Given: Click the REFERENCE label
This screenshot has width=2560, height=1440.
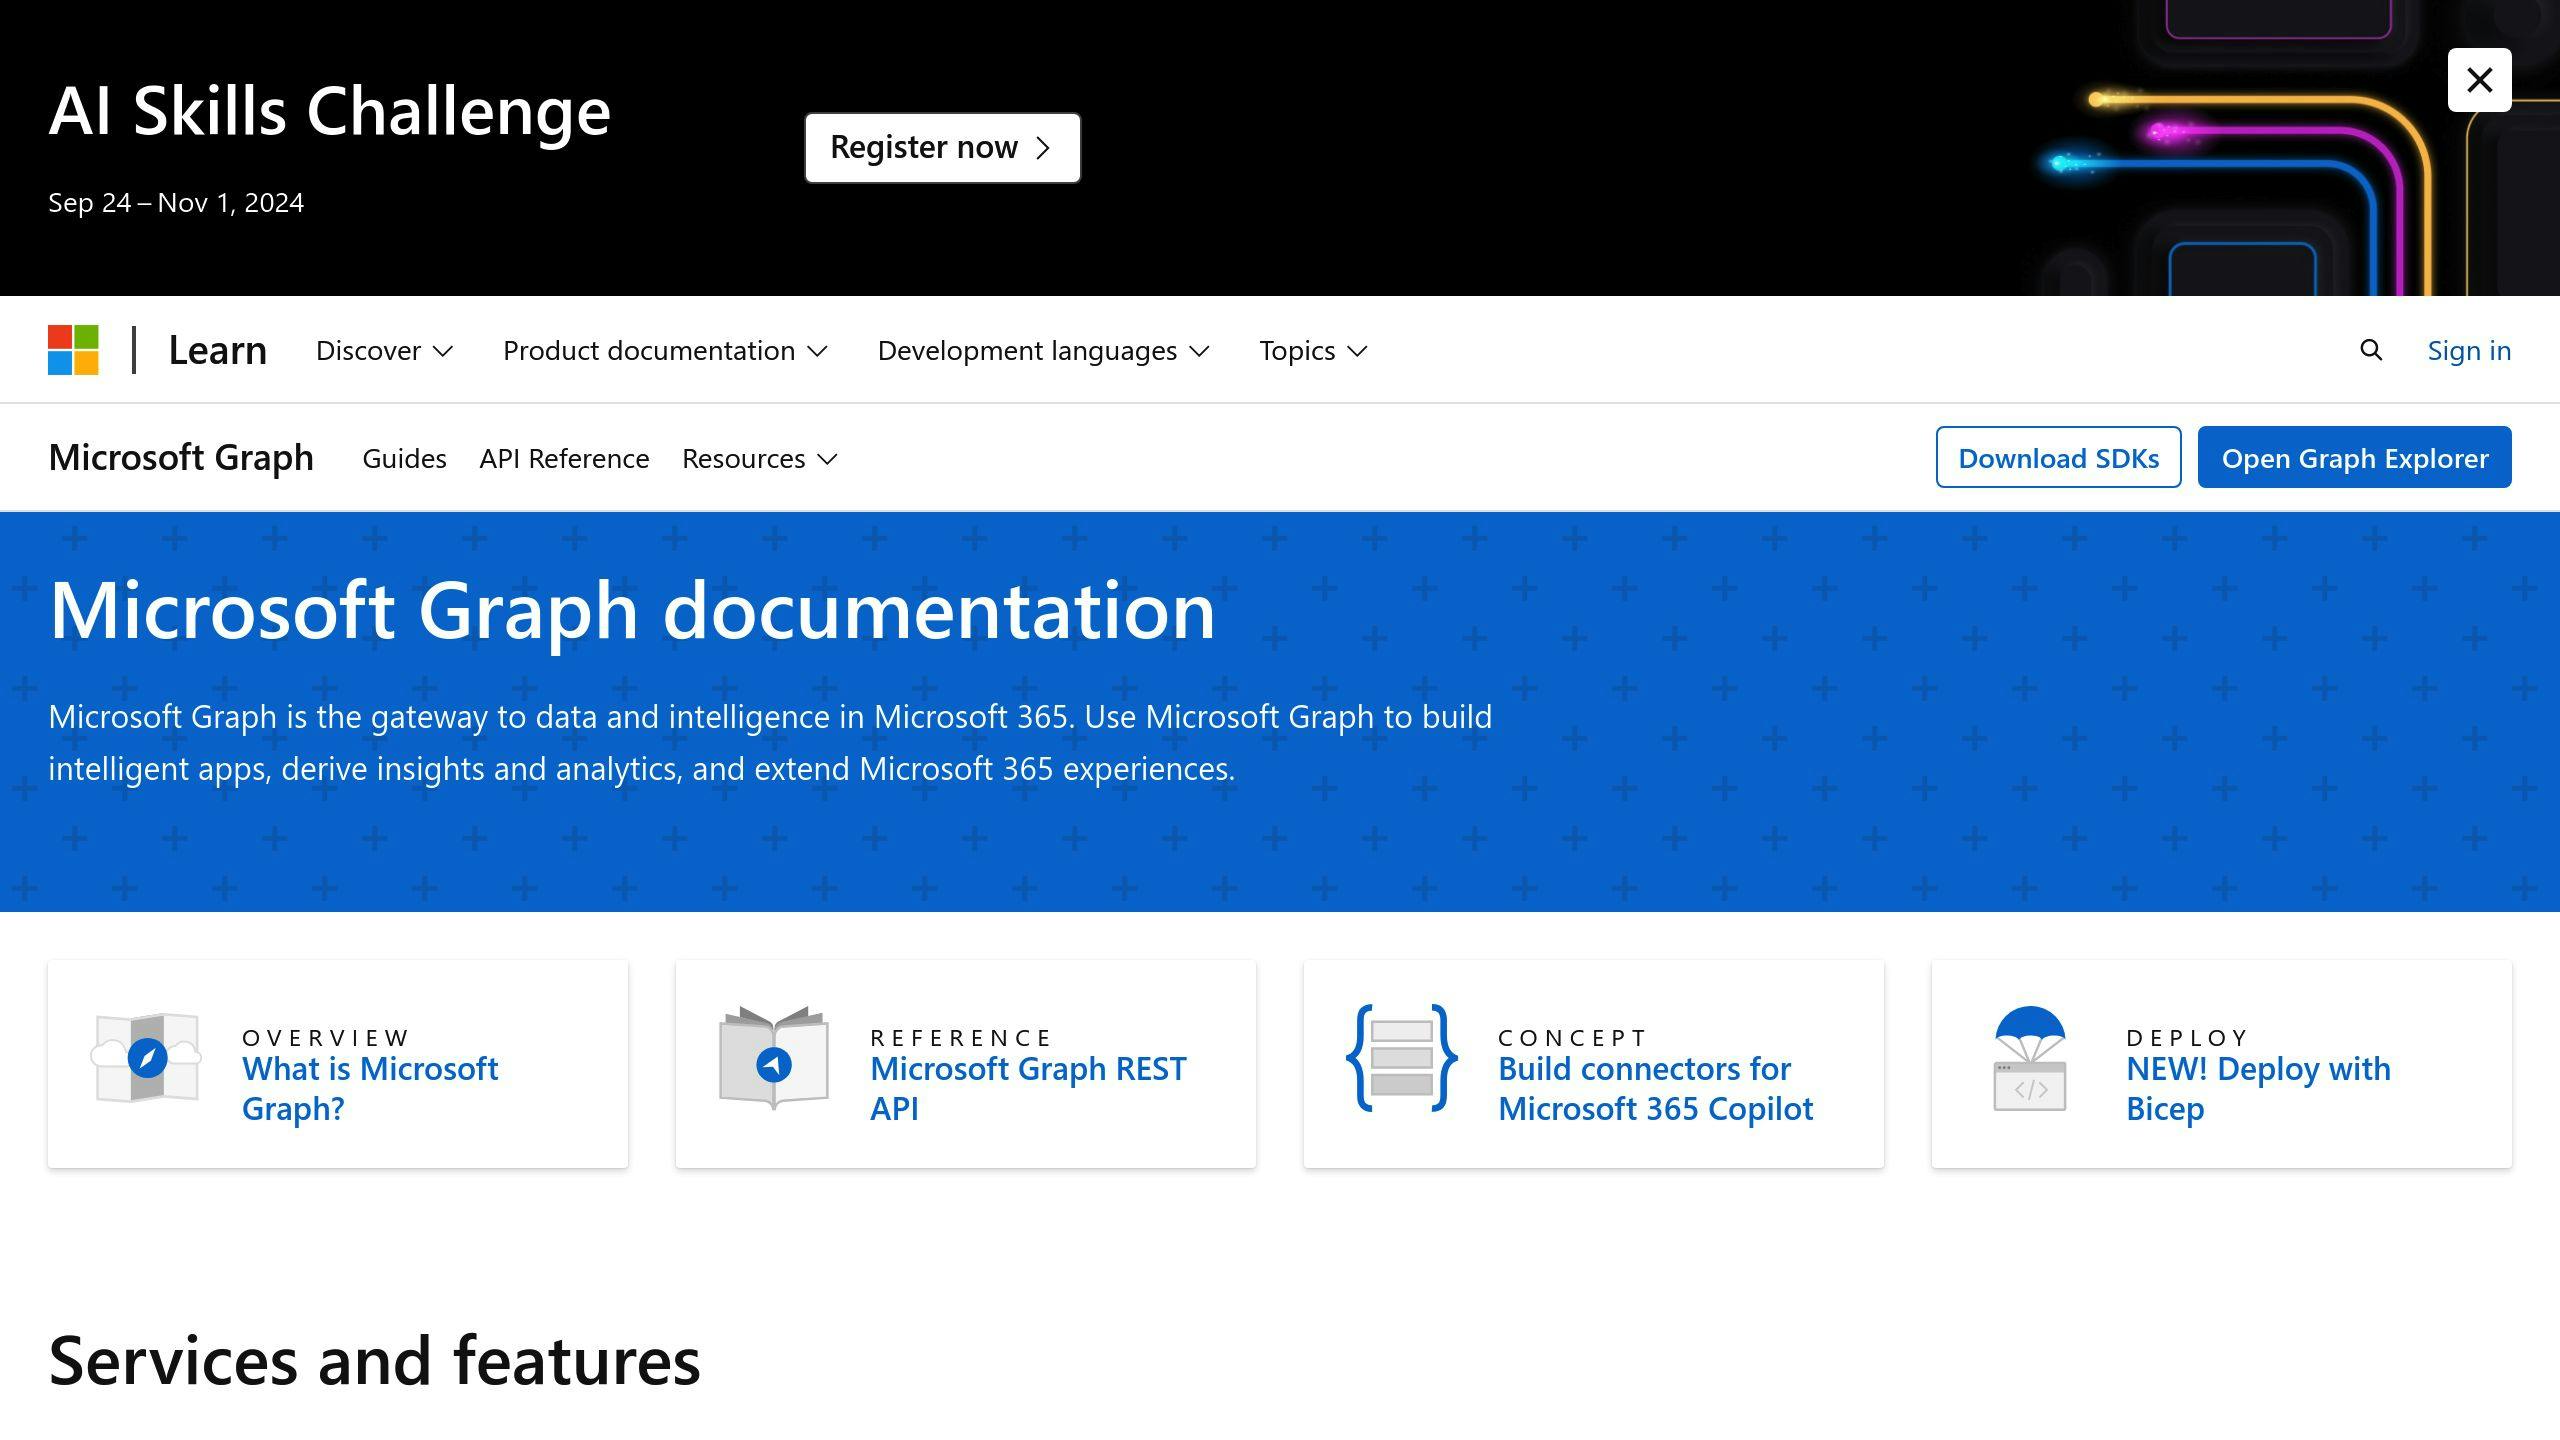Looking at the screenshot, I should tap(961, 1037).
